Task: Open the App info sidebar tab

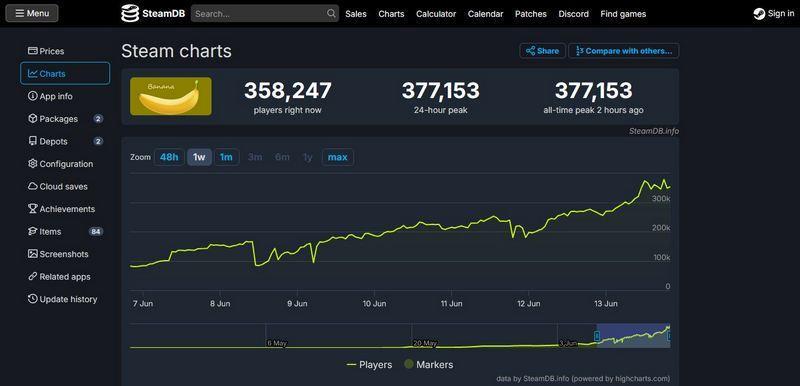Action: [65, 96]
